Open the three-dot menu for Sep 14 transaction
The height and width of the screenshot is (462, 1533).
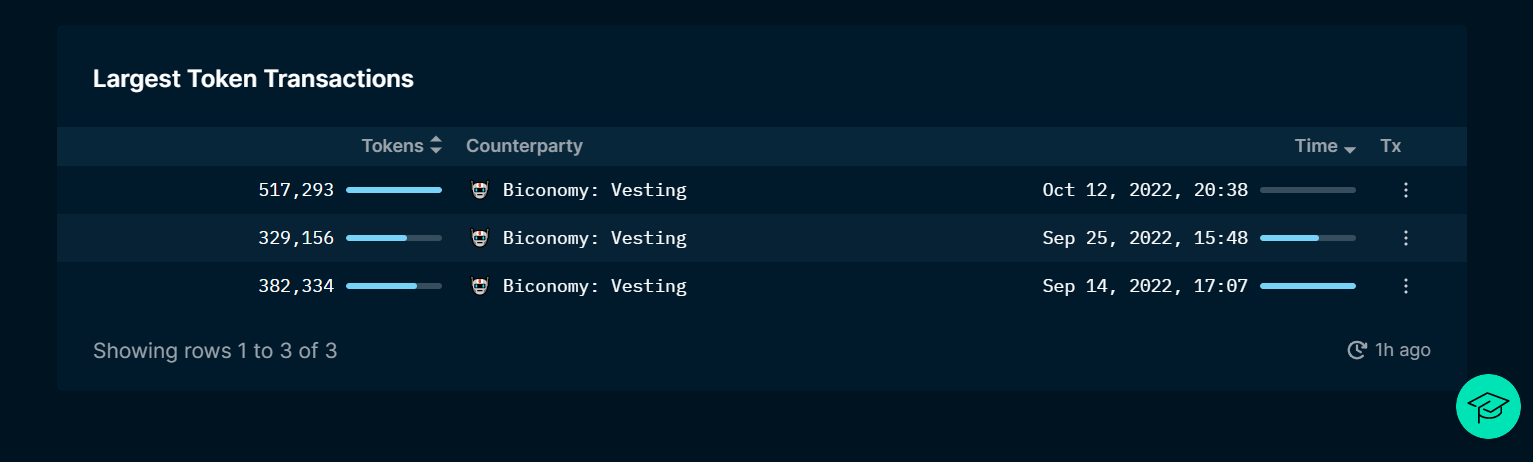click(x=1406, y=286)
